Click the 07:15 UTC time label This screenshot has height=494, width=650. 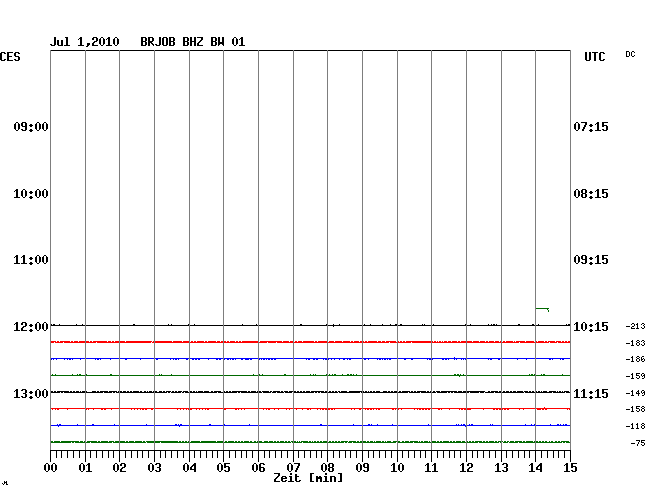point(591,127)
